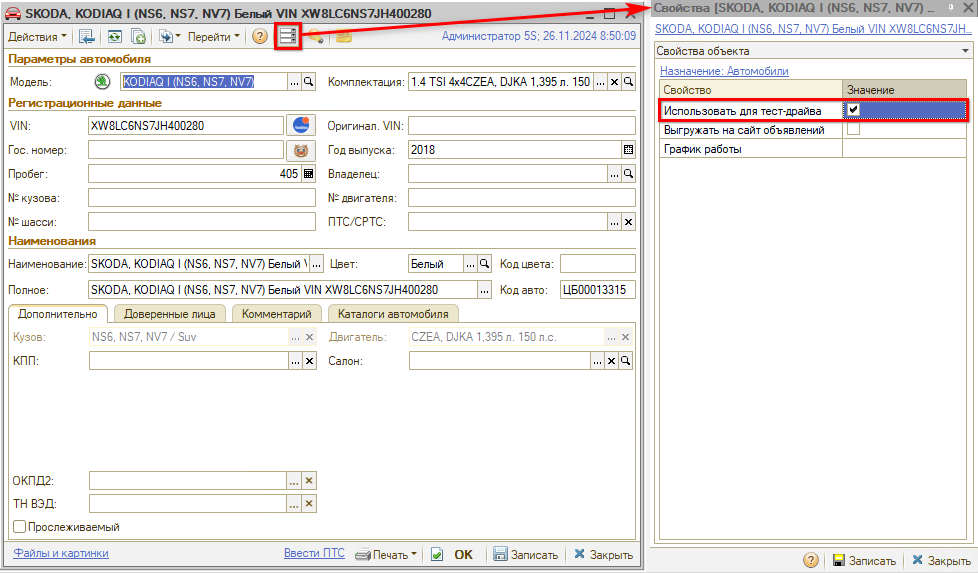Screen dimensions: 978x573
Task: Open Модель selection ellipsis button
Action: (294, 82)
